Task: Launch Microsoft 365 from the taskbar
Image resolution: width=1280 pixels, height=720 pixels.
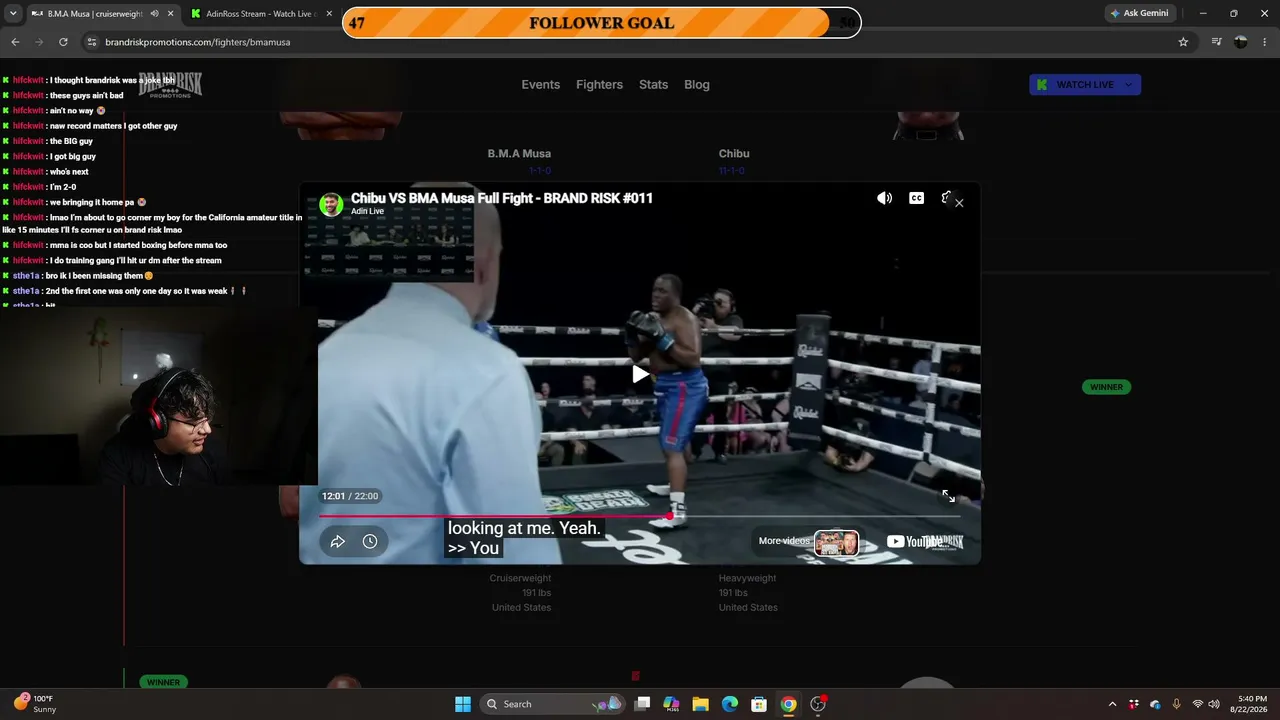Action: (x=671, y=704)
